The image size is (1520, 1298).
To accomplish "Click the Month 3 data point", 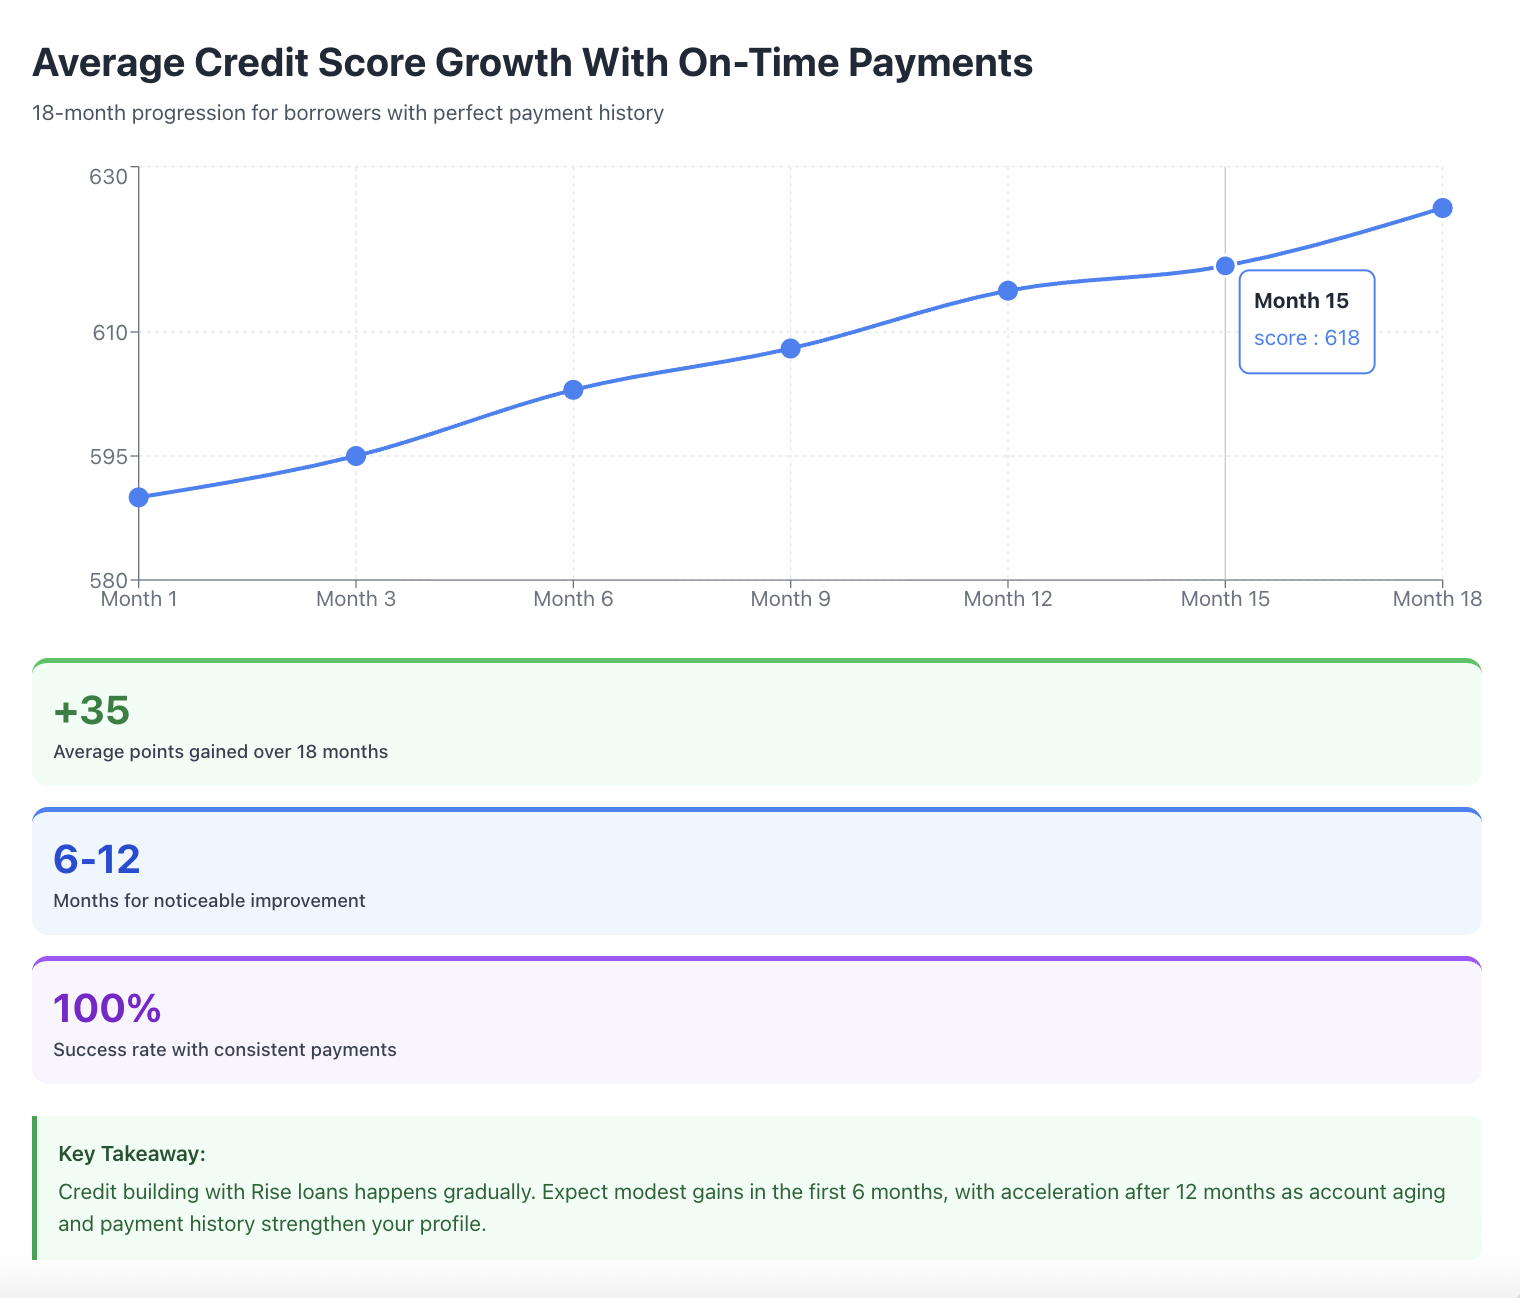I will click(x=356, y=456).
